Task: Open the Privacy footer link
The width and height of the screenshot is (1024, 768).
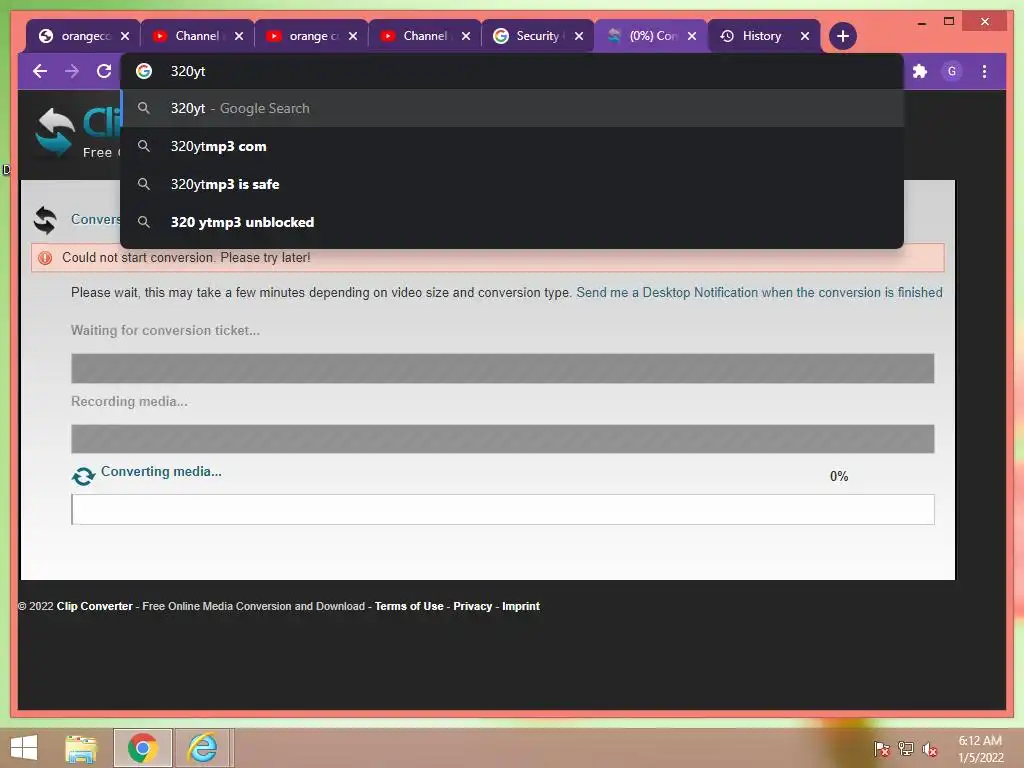Action: 472,606
